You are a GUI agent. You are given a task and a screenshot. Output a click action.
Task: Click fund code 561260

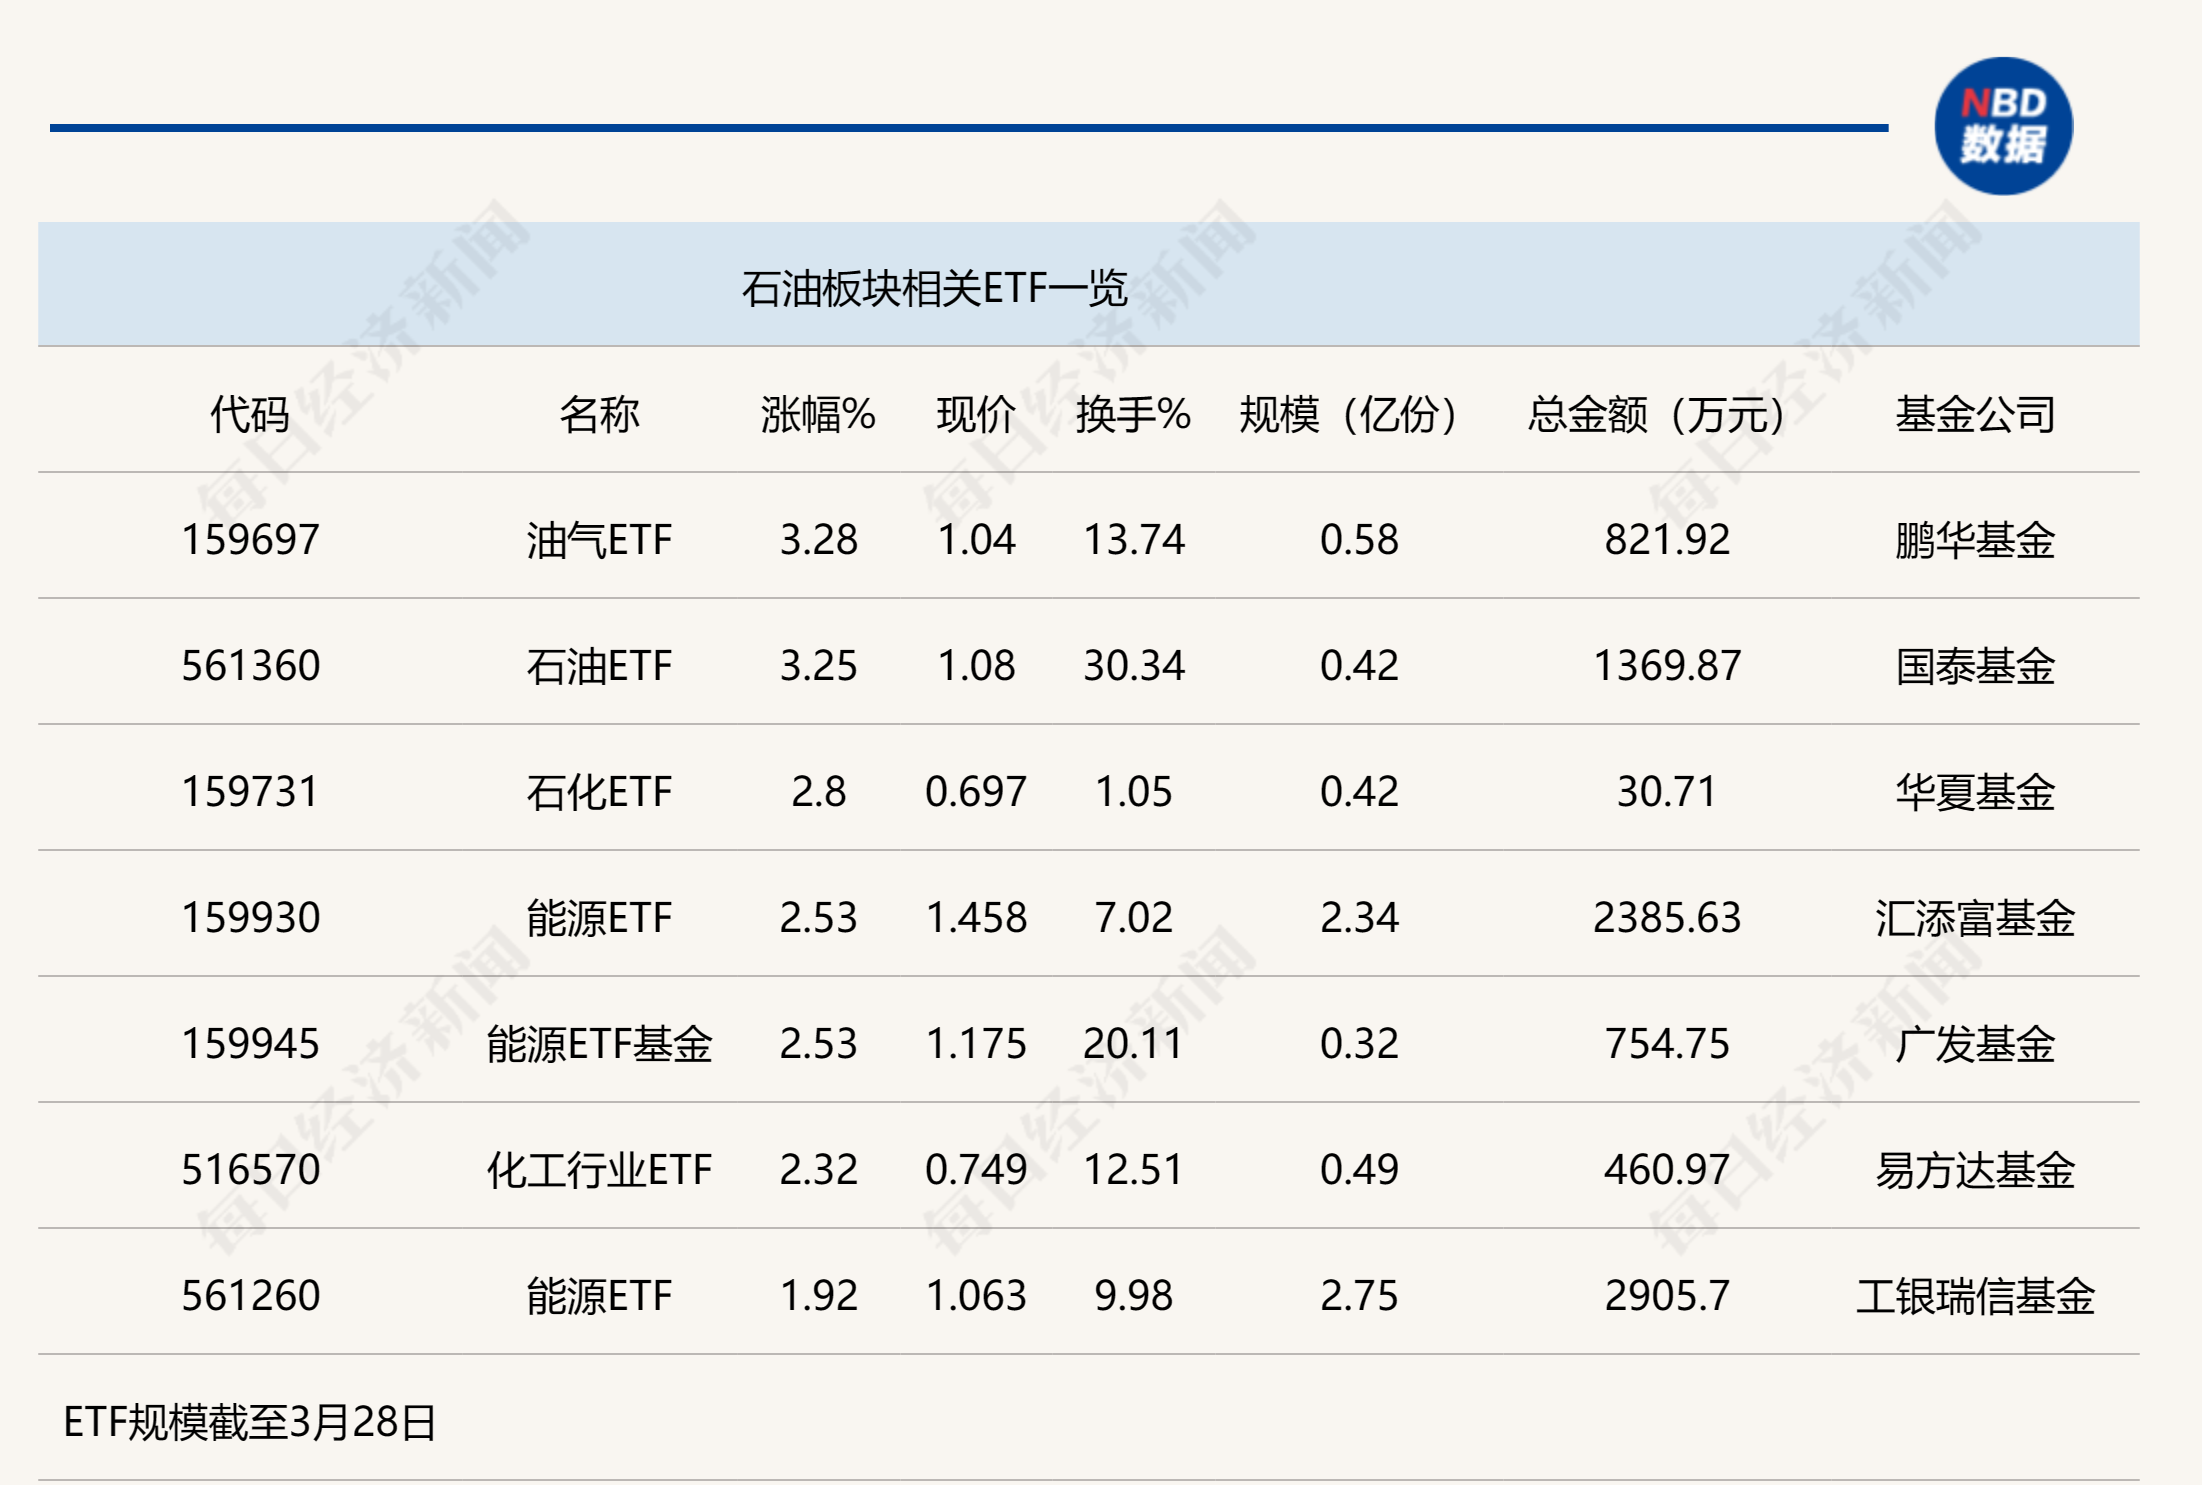tap(250, 1296)
